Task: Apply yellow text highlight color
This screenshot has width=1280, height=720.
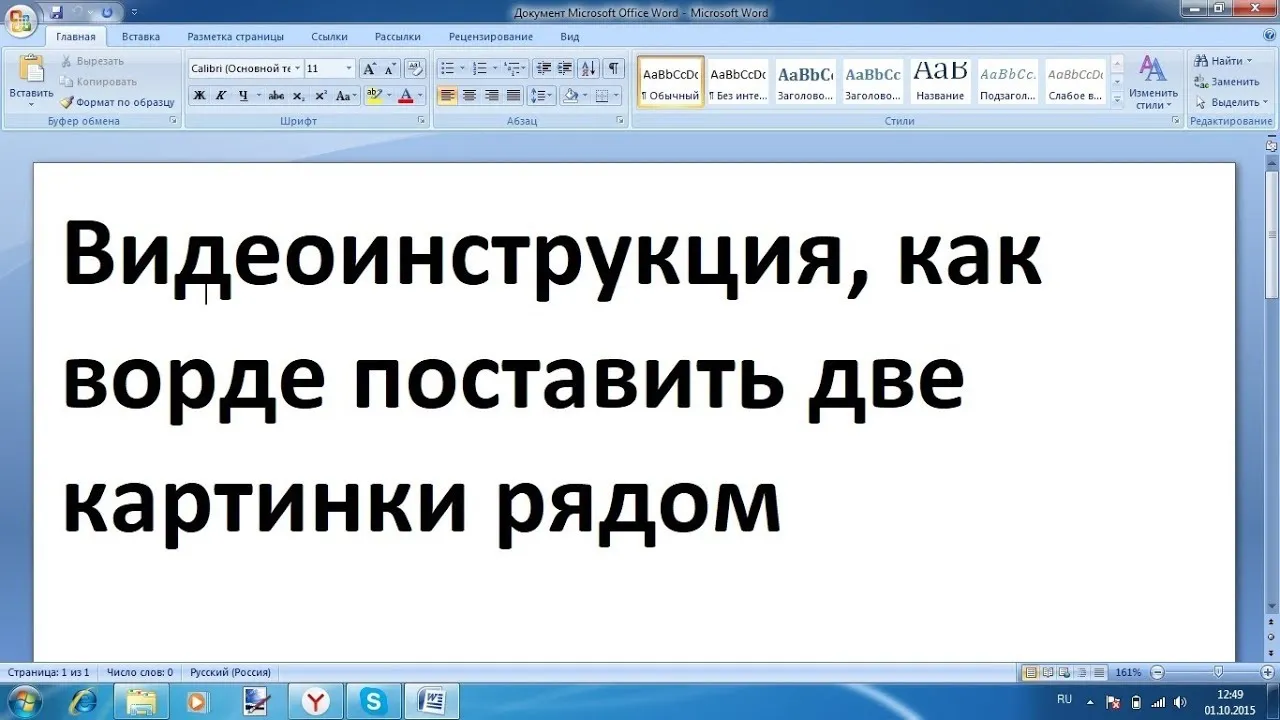Action: point(374,96)
